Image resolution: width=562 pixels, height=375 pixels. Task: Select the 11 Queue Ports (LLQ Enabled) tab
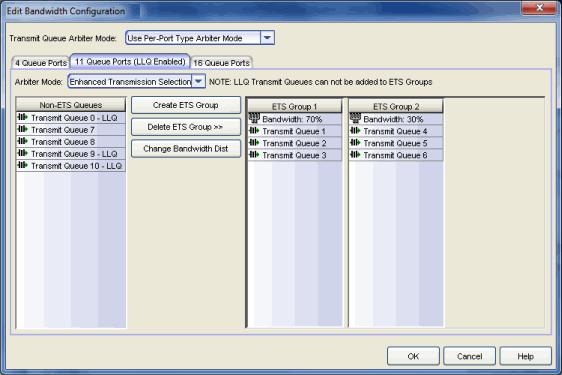[130, 61]
